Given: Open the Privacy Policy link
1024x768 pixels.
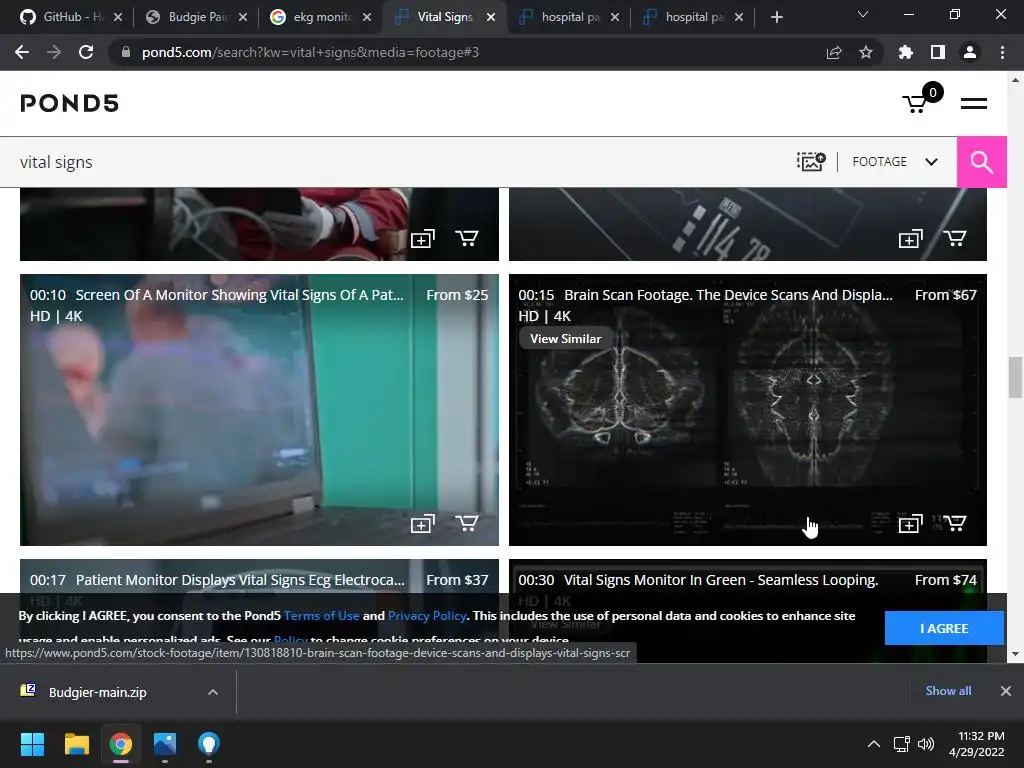Looking at the screenshot, I should pyautogui.click(x=427, y=616).
